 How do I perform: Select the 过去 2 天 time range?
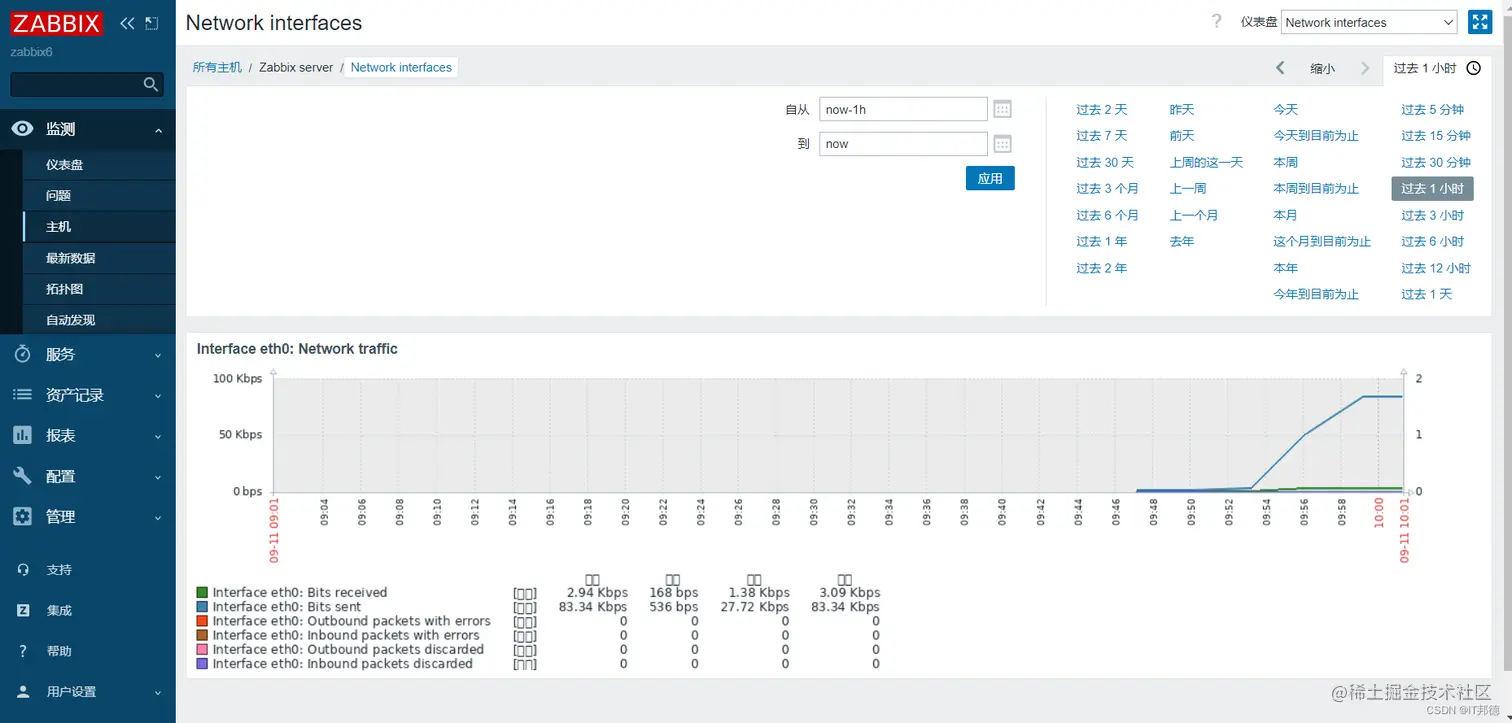1101,110
